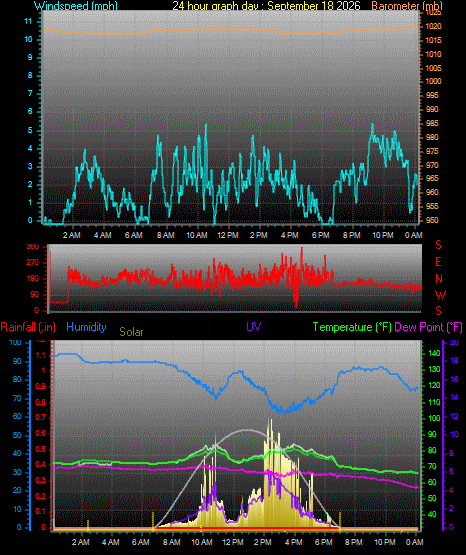Click the Rainfall (.in) legend label
This screenshot has width=466, height=555.
pyautogui.click(x=28, y=327)
